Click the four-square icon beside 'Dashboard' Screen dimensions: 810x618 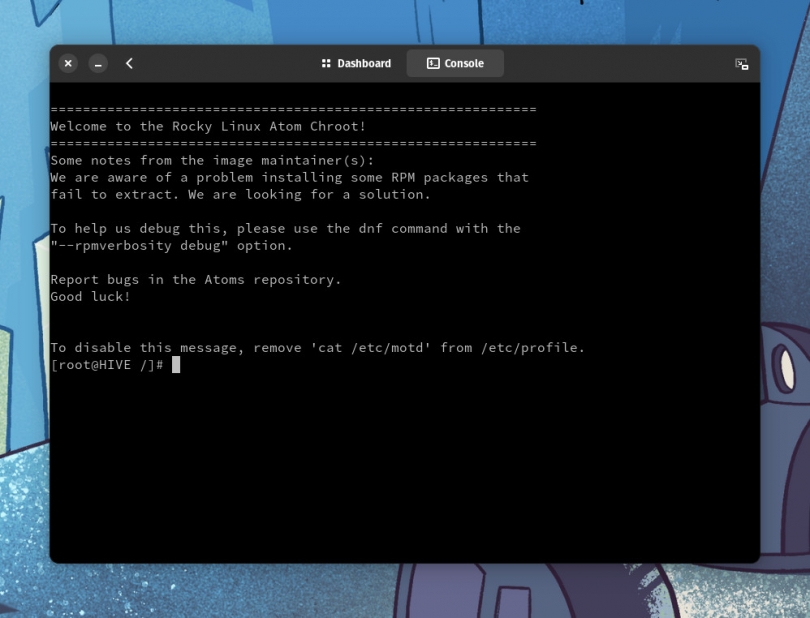[325, 63]
